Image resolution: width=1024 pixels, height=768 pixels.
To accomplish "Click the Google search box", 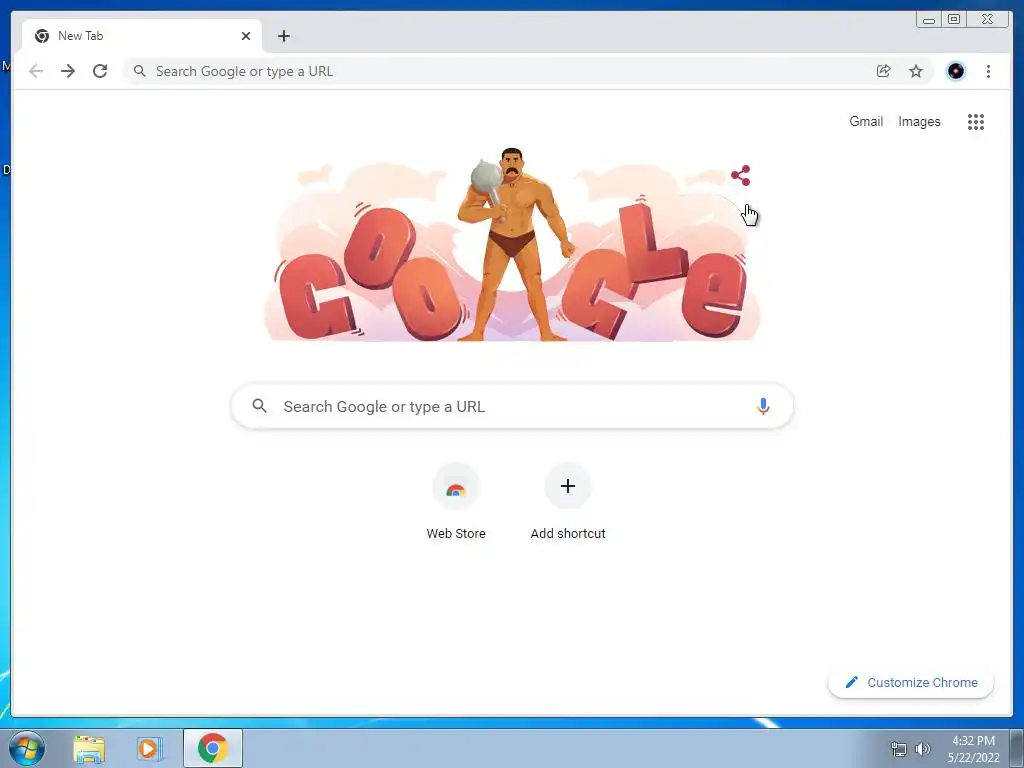I will coord(512,406).
